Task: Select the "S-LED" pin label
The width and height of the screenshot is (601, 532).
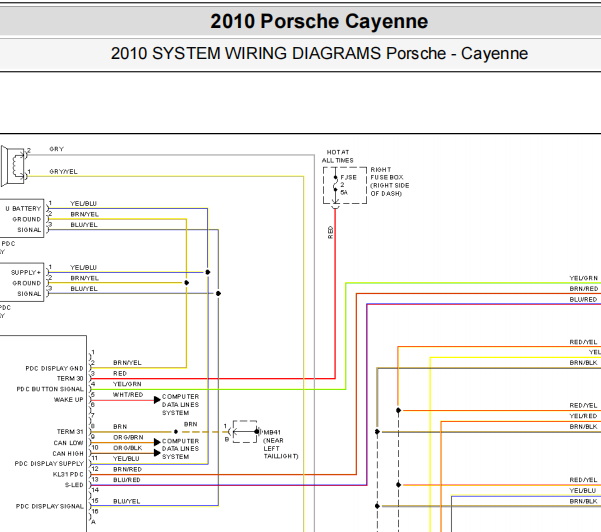Action: click(74, 485)
